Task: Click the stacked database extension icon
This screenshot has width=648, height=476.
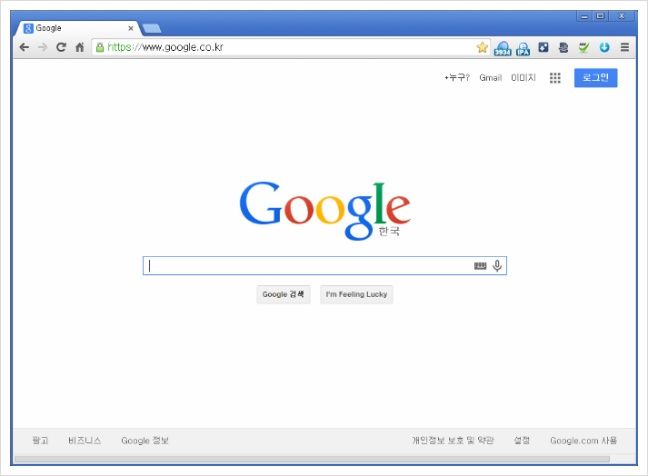Action: pyautogui.click(x=563, y=48)
